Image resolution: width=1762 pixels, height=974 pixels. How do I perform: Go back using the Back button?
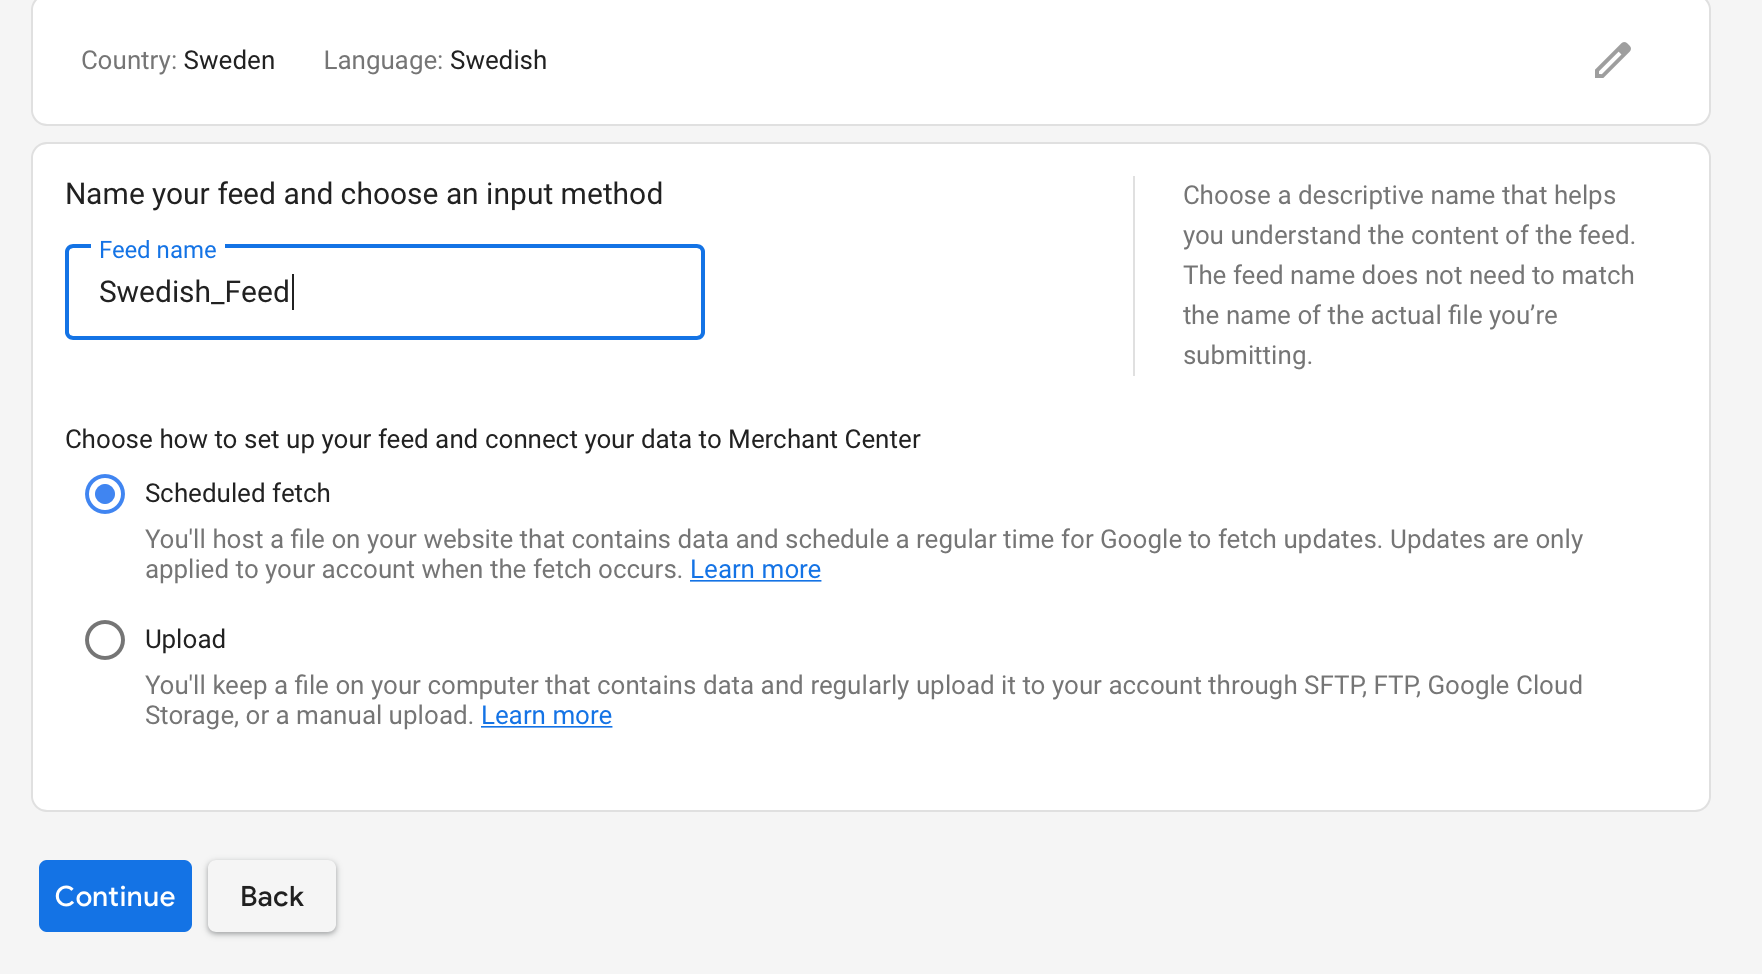click(272, 896)
